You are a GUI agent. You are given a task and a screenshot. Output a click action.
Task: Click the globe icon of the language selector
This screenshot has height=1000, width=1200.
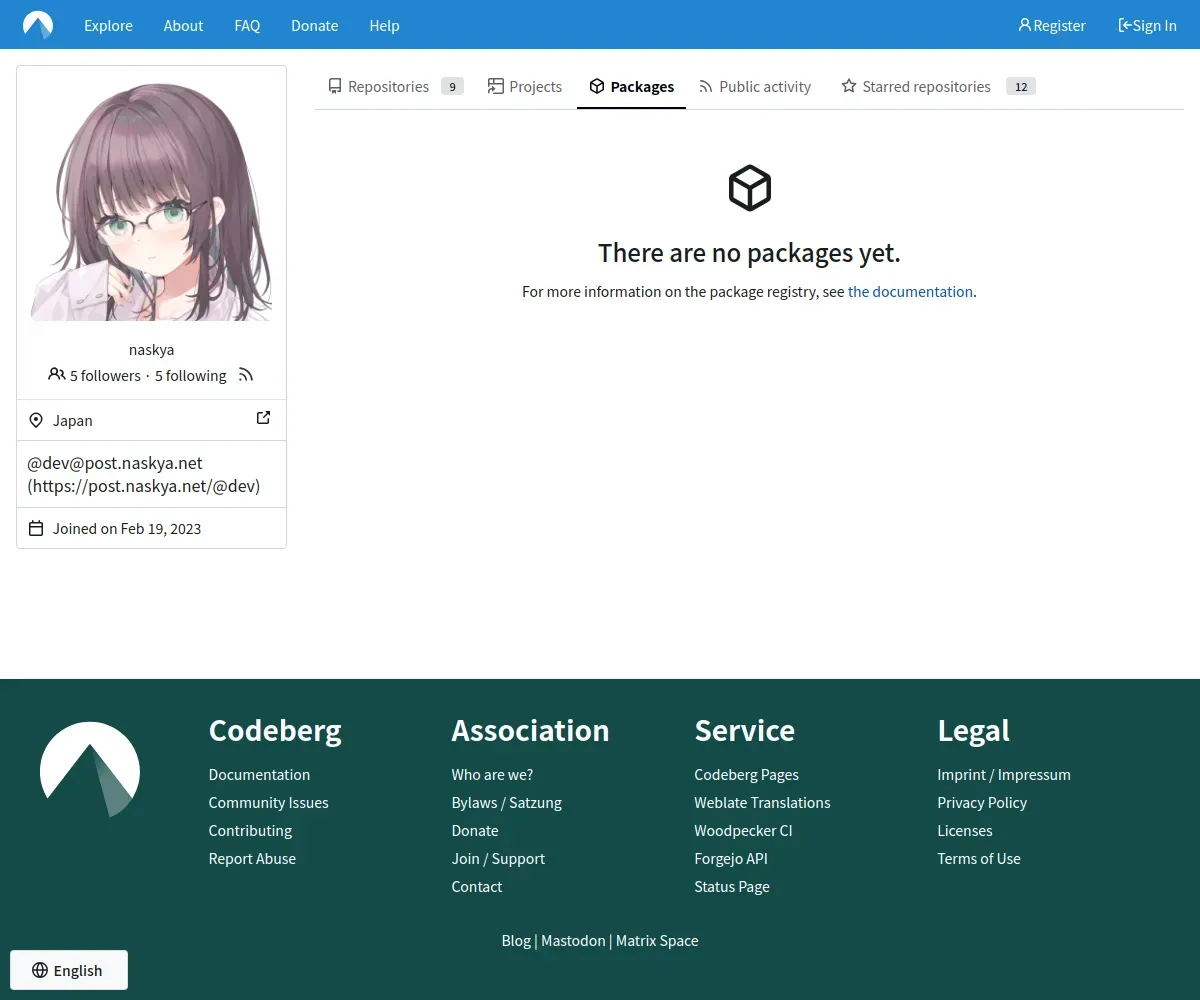[x=40, y=970]
